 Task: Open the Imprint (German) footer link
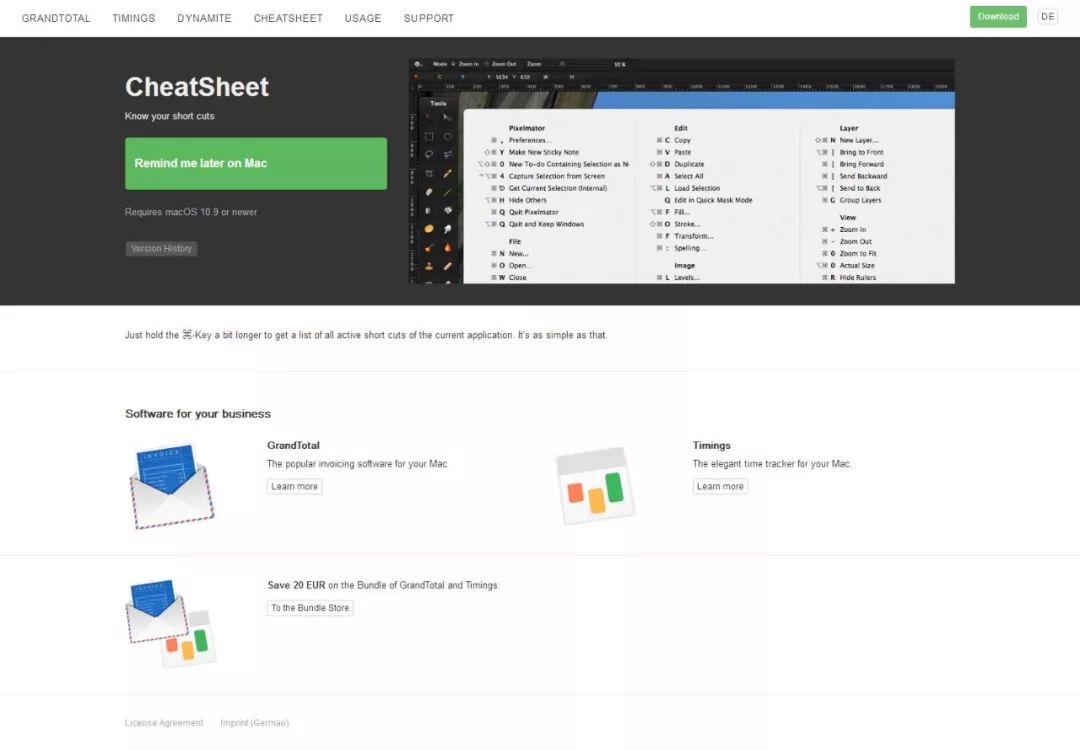pyautogui.click(x=254, y=723)
